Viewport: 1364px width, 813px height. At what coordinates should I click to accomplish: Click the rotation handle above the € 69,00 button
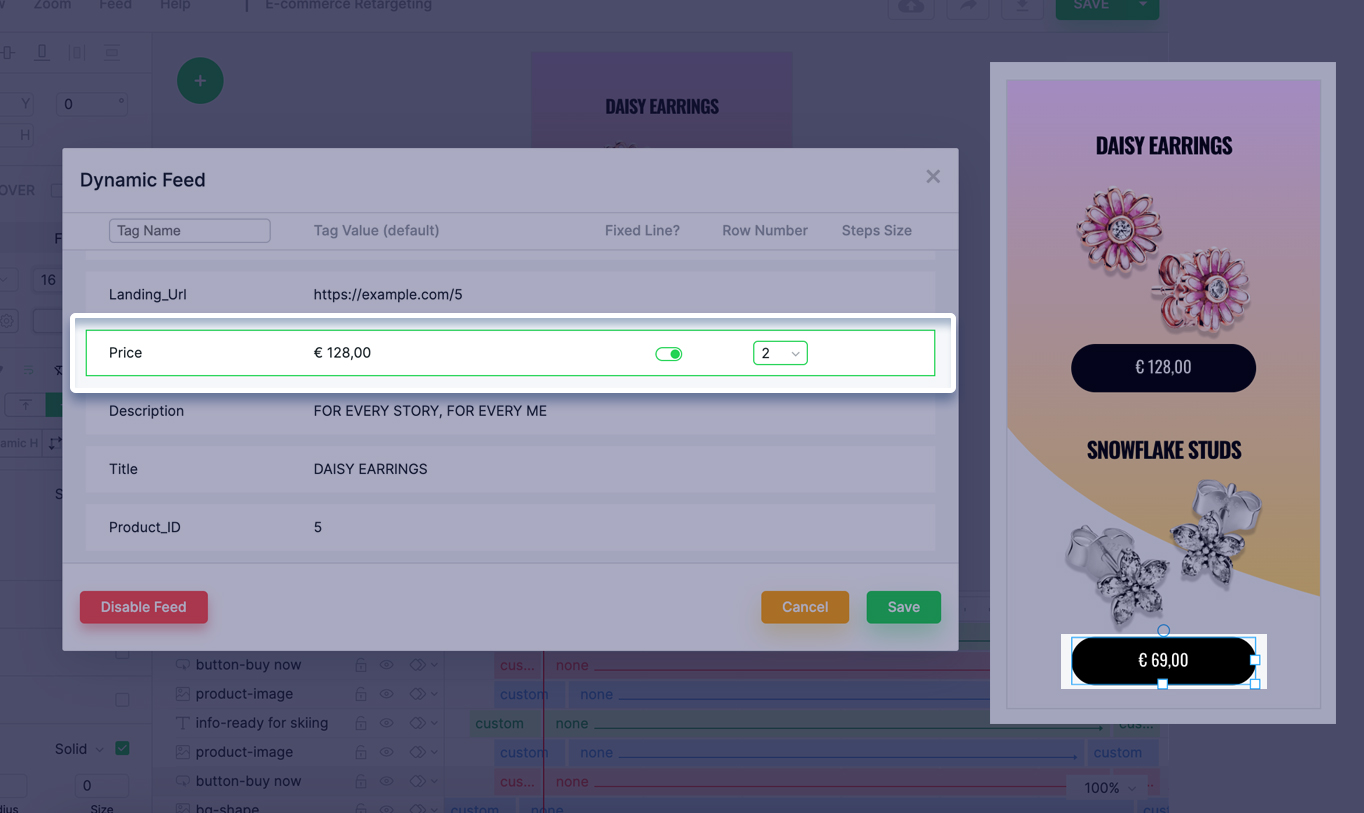pos(1163,630)
